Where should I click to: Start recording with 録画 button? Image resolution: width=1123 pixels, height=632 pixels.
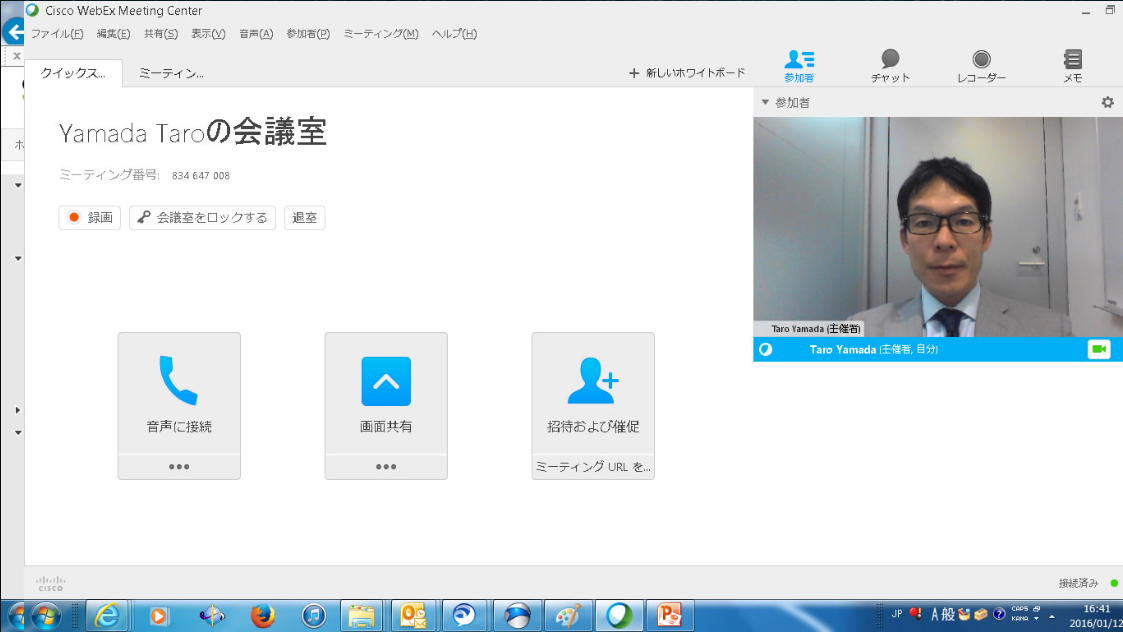pyautogui.click(x=90, y=218)
